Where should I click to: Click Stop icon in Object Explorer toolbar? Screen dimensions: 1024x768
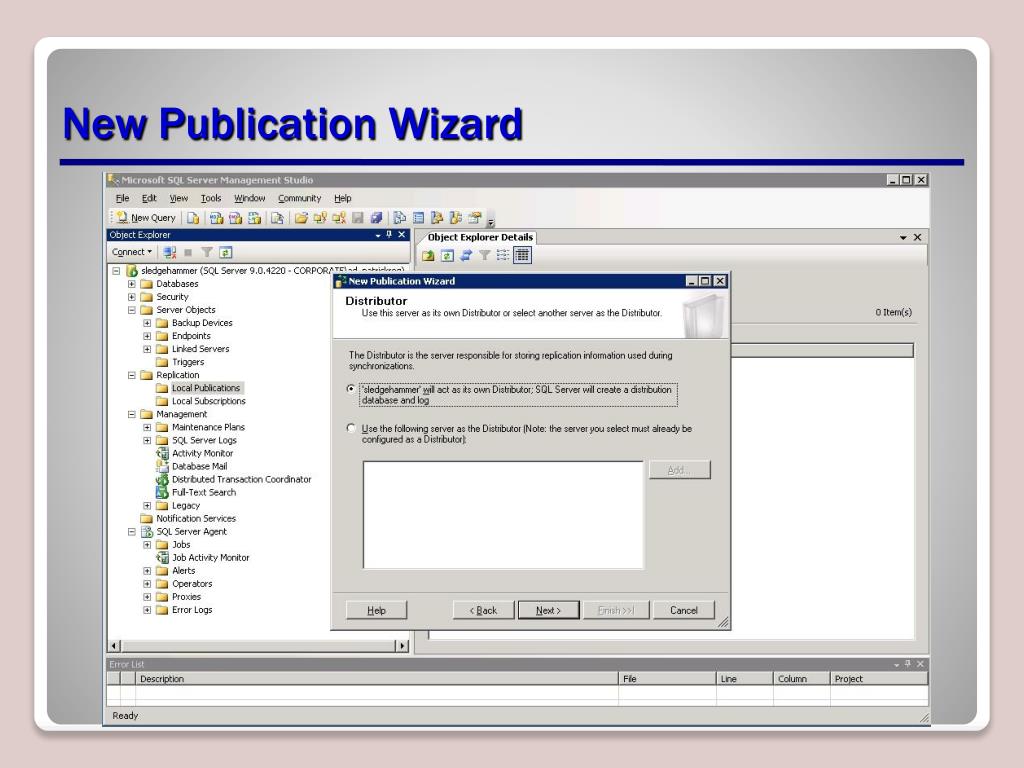tap(188, 252)
